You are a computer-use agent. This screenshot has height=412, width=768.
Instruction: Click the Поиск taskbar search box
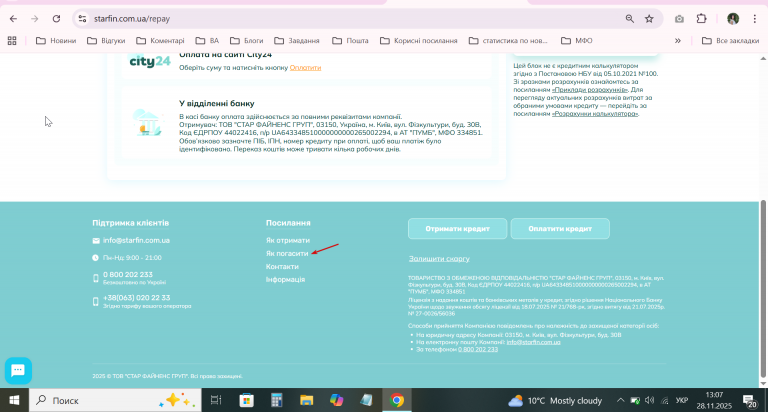pos(115,400)
